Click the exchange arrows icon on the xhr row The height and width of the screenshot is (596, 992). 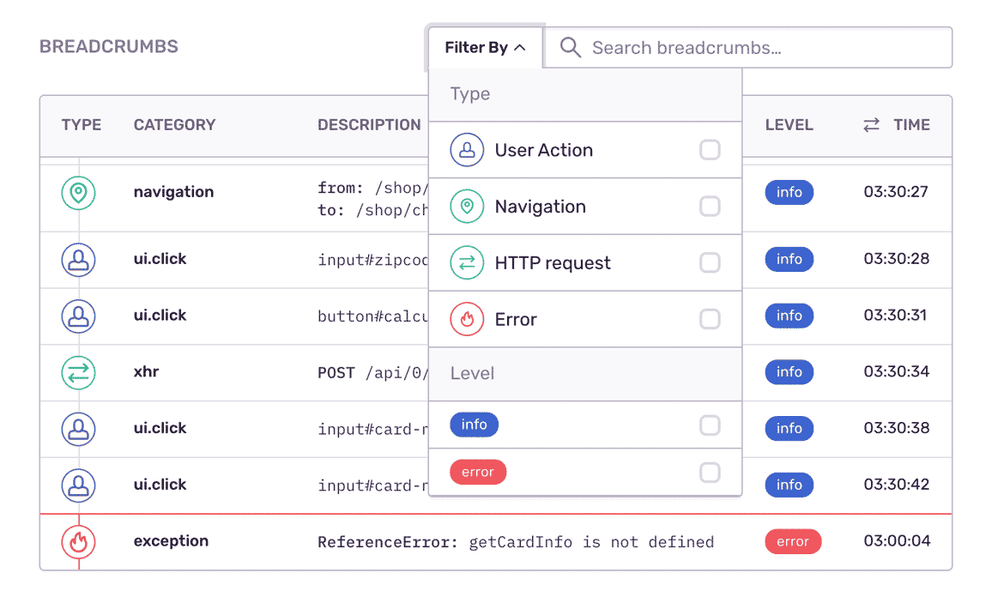click(x=80, y=372)
